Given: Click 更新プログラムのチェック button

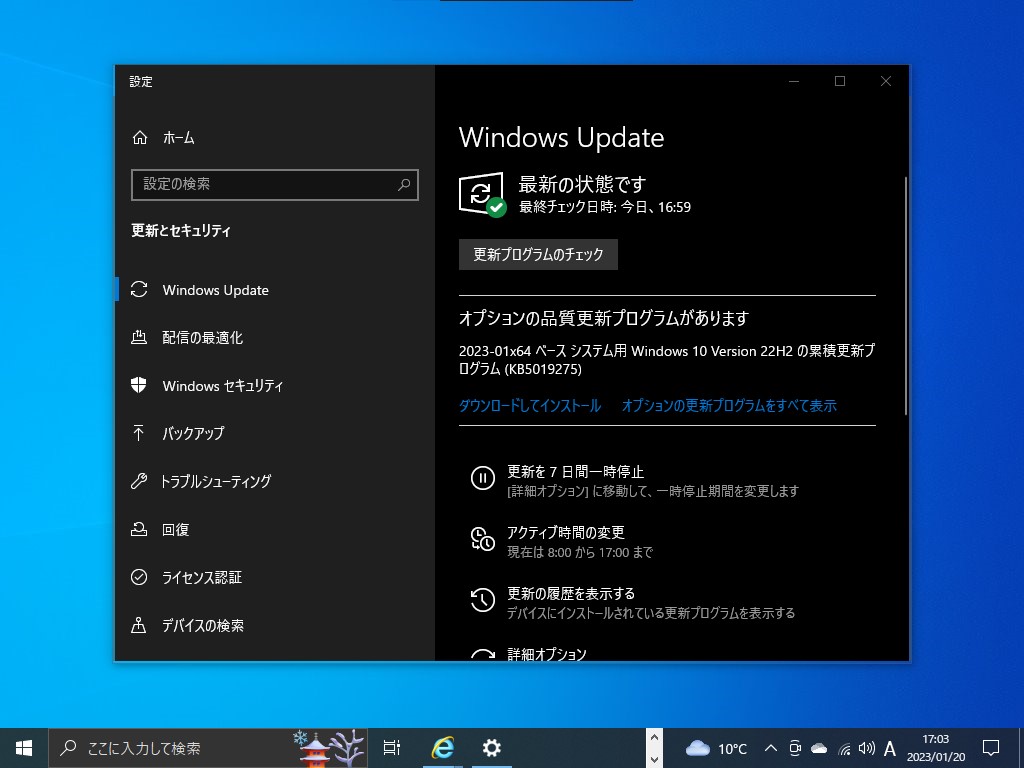Looking at the screenshot, I should pyautogui.click(x=537, y=254).
